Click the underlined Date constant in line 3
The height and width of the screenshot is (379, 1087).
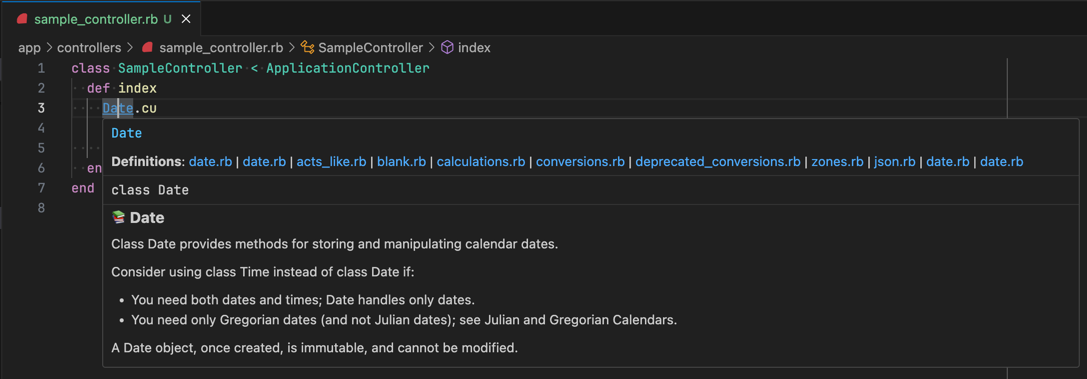click(x=117, y=108)
